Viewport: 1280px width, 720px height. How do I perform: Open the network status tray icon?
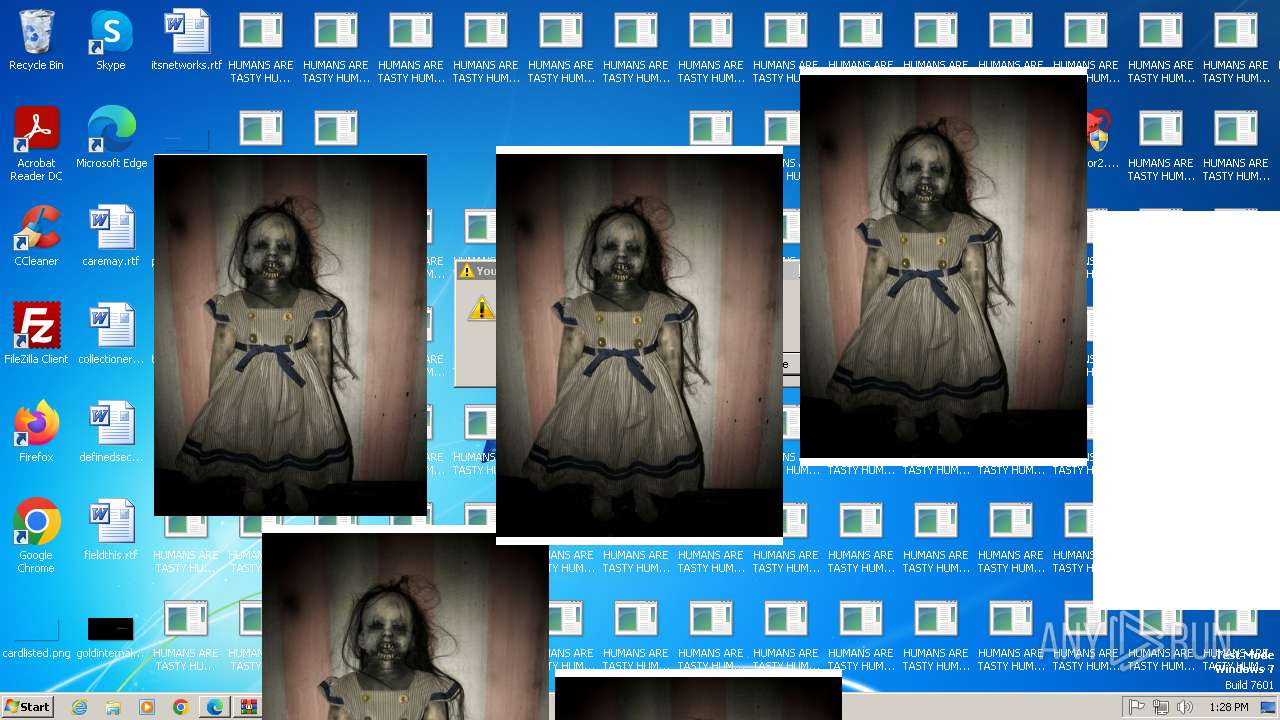[1161, 707]
